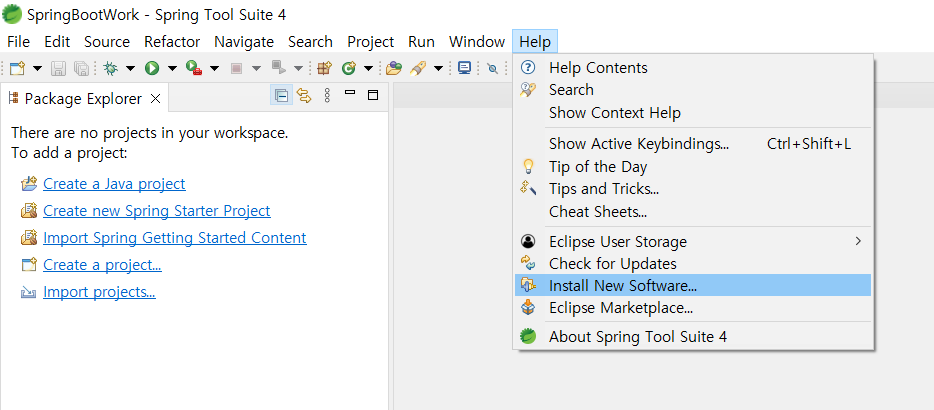Click the blue monitor toolbar icon
Image resolution: width=934 pixels, height=410 pixels.
[465, 68]
